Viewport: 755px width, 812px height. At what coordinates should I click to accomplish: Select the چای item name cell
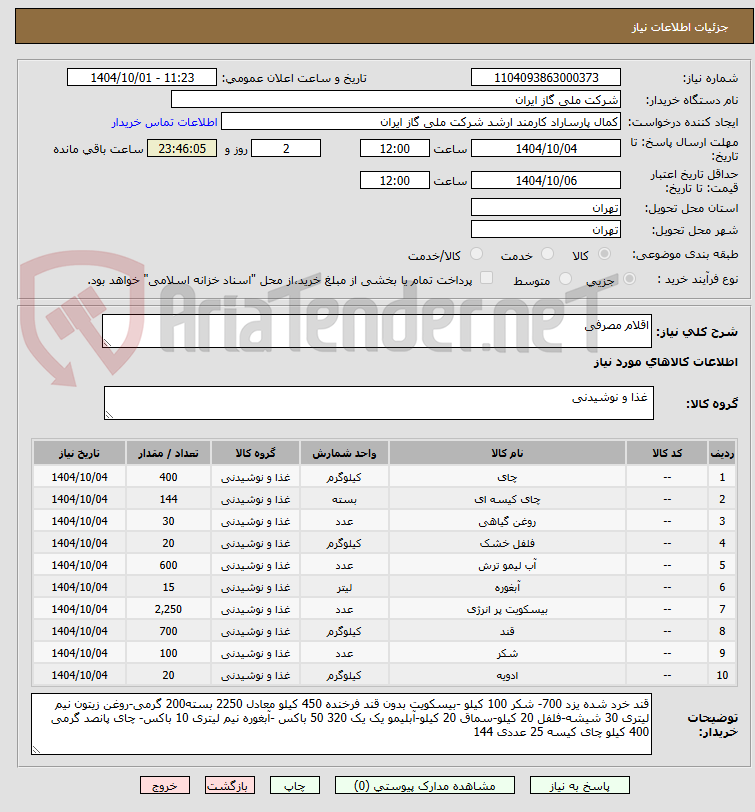pos(507,477)
